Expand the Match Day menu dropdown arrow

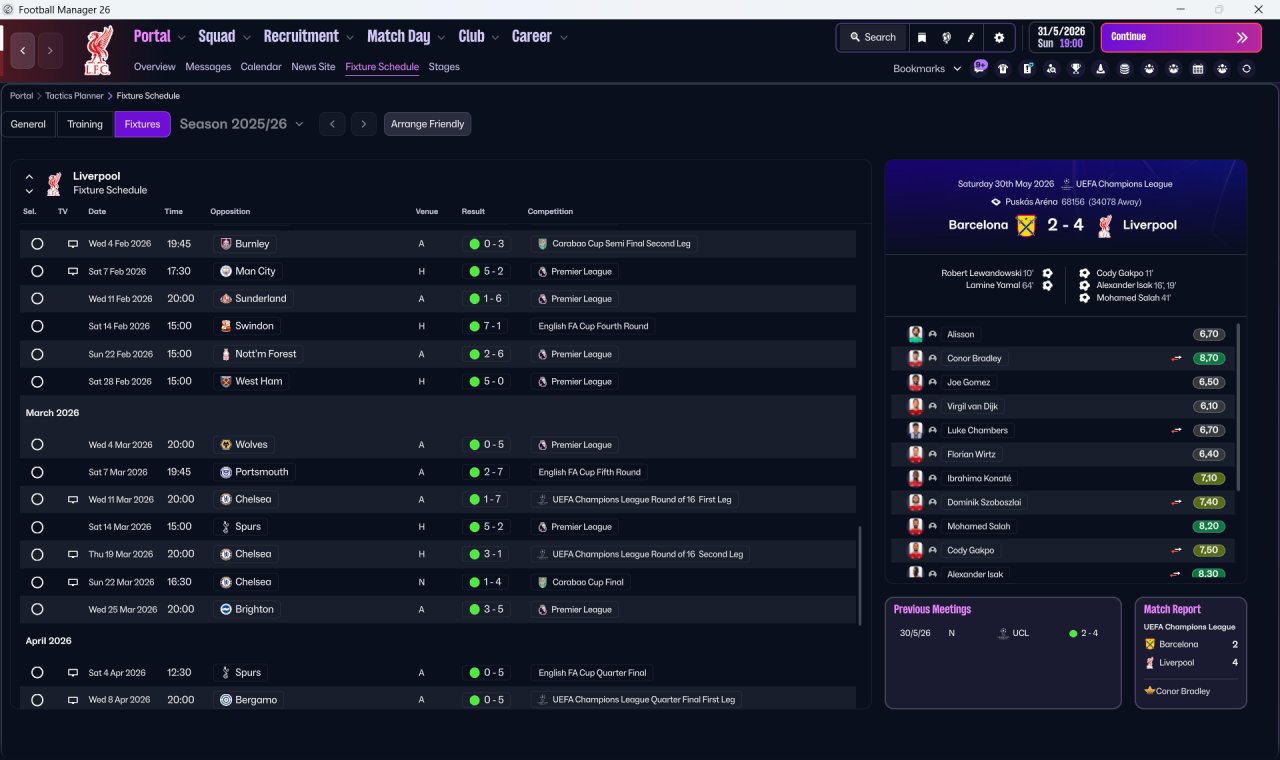441,37
